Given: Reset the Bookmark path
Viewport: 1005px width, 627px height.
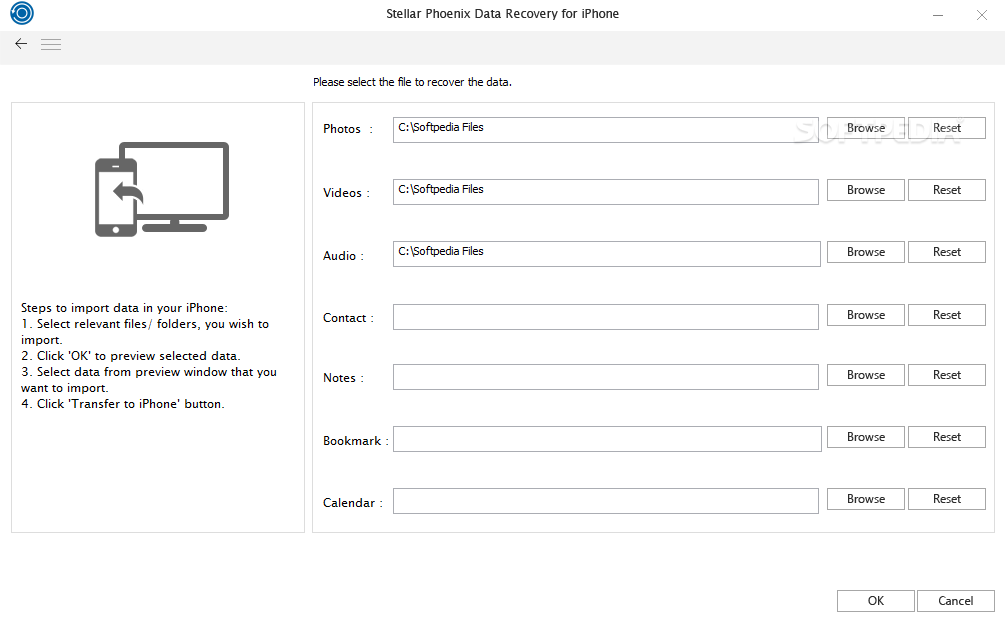Looking at the screenshot, I should (x=947, y=437).
